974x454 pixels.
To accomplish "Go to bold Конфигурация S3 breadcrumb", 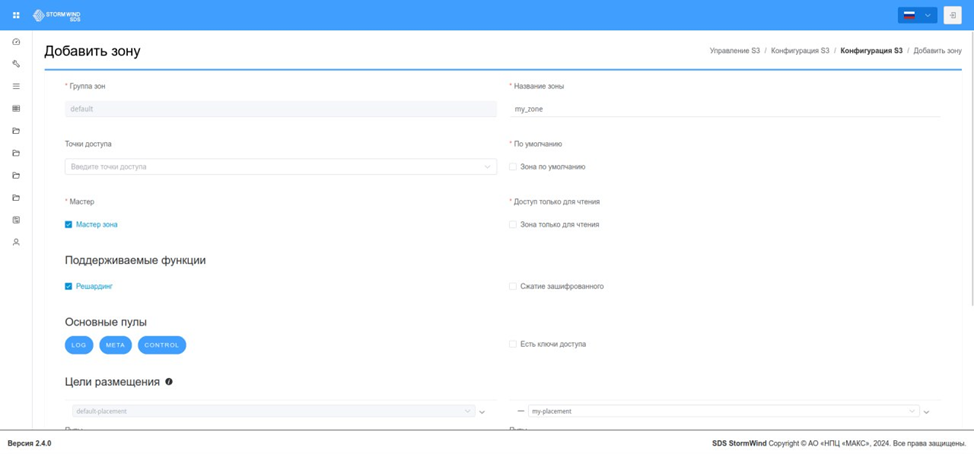I will [871, 51].
